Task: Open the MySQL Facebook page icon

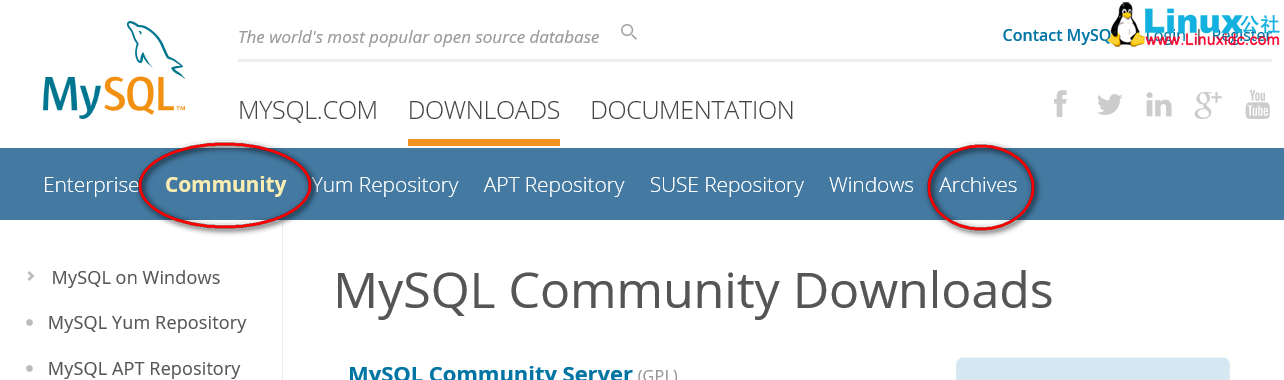Action: (1060, 104)
